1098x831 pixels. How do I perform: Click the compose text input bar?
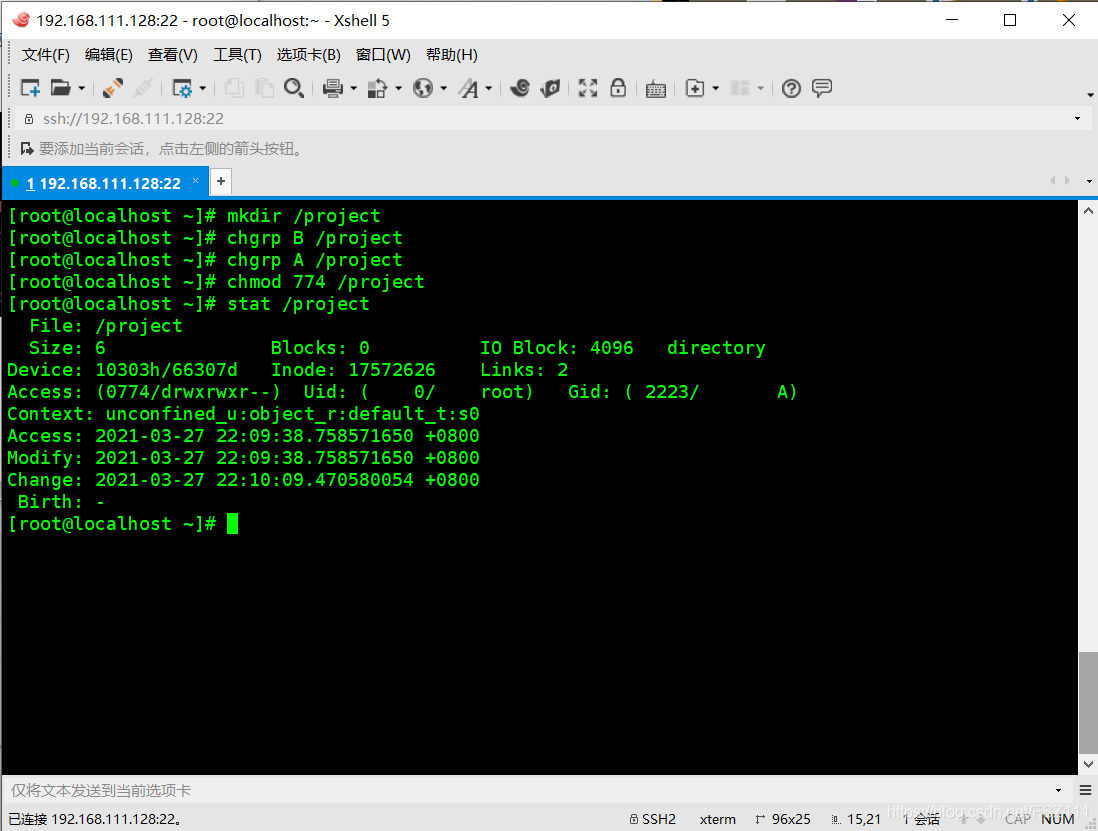coord(525,790)
